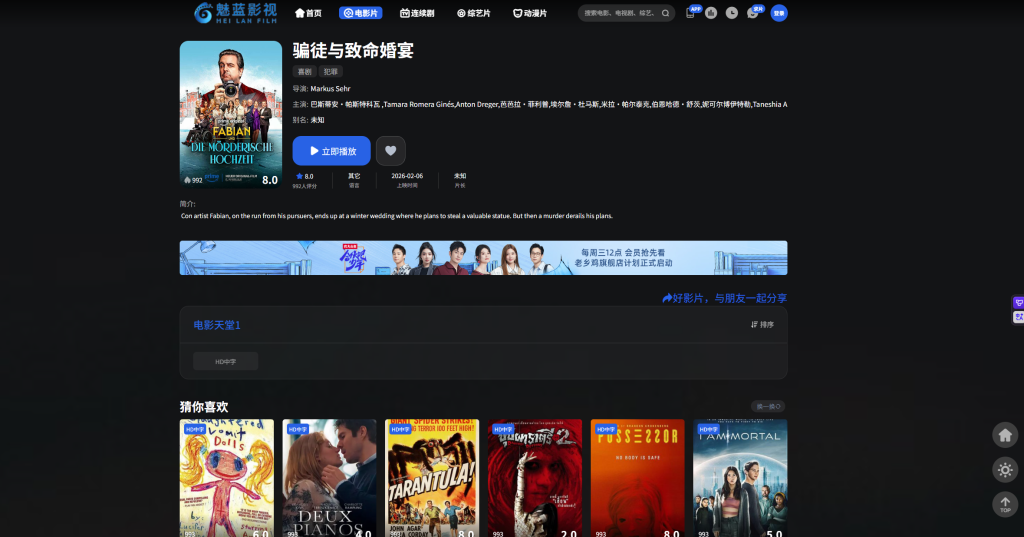Play the HD中字 episode button
Image resolution: width=1024 pixels, height=537 pixels.
click(x=226, y=361)
